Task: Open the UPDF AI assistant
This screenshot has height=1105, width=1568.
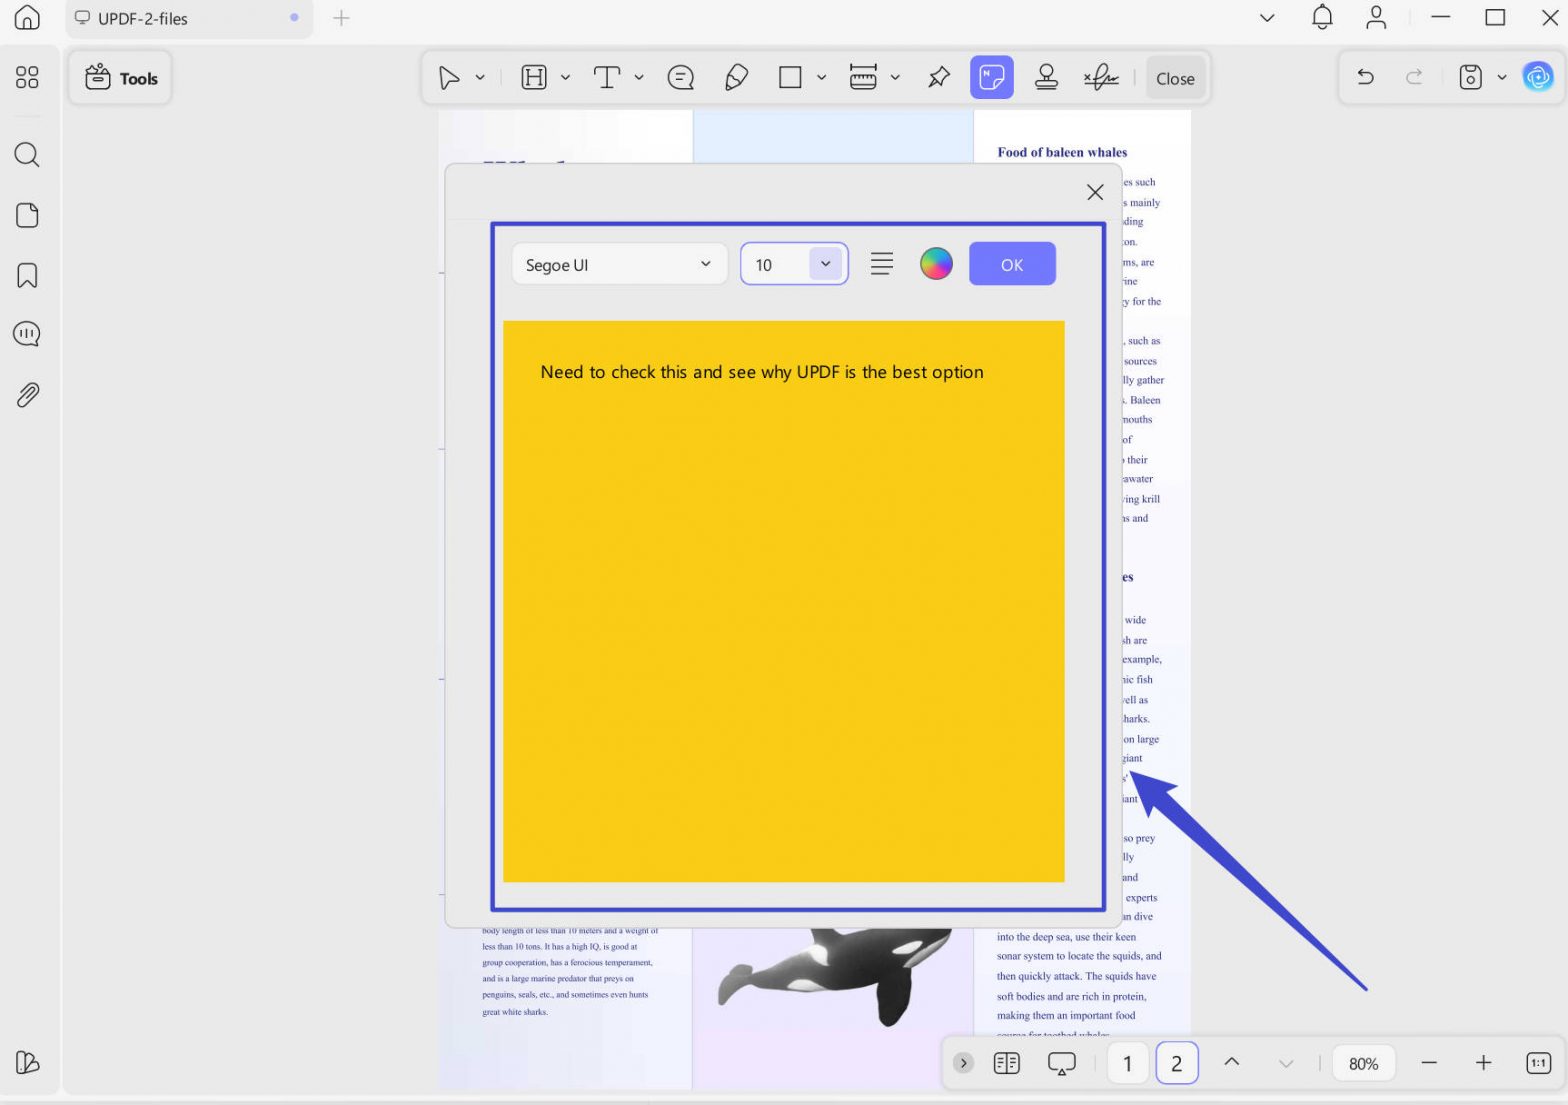Action: (1538, 77)
